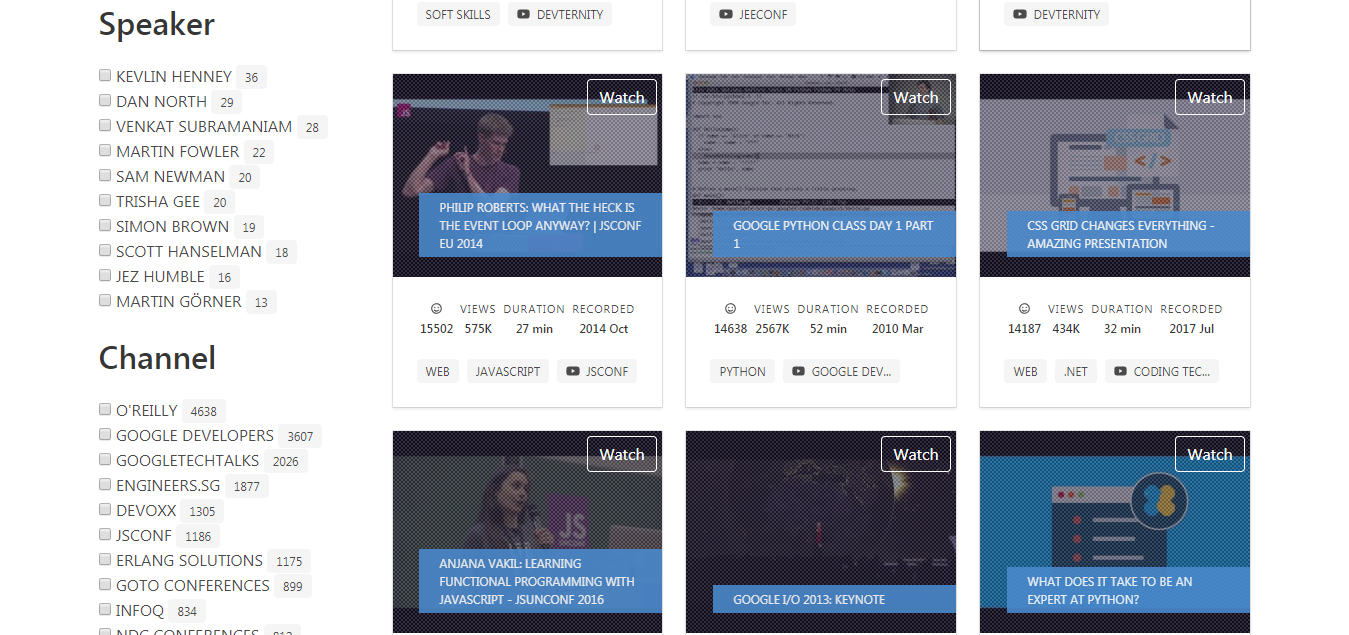Enable the Scott Hanselman speaker filter
Screen dimensions: 1349x635
(x=105, y=251)
